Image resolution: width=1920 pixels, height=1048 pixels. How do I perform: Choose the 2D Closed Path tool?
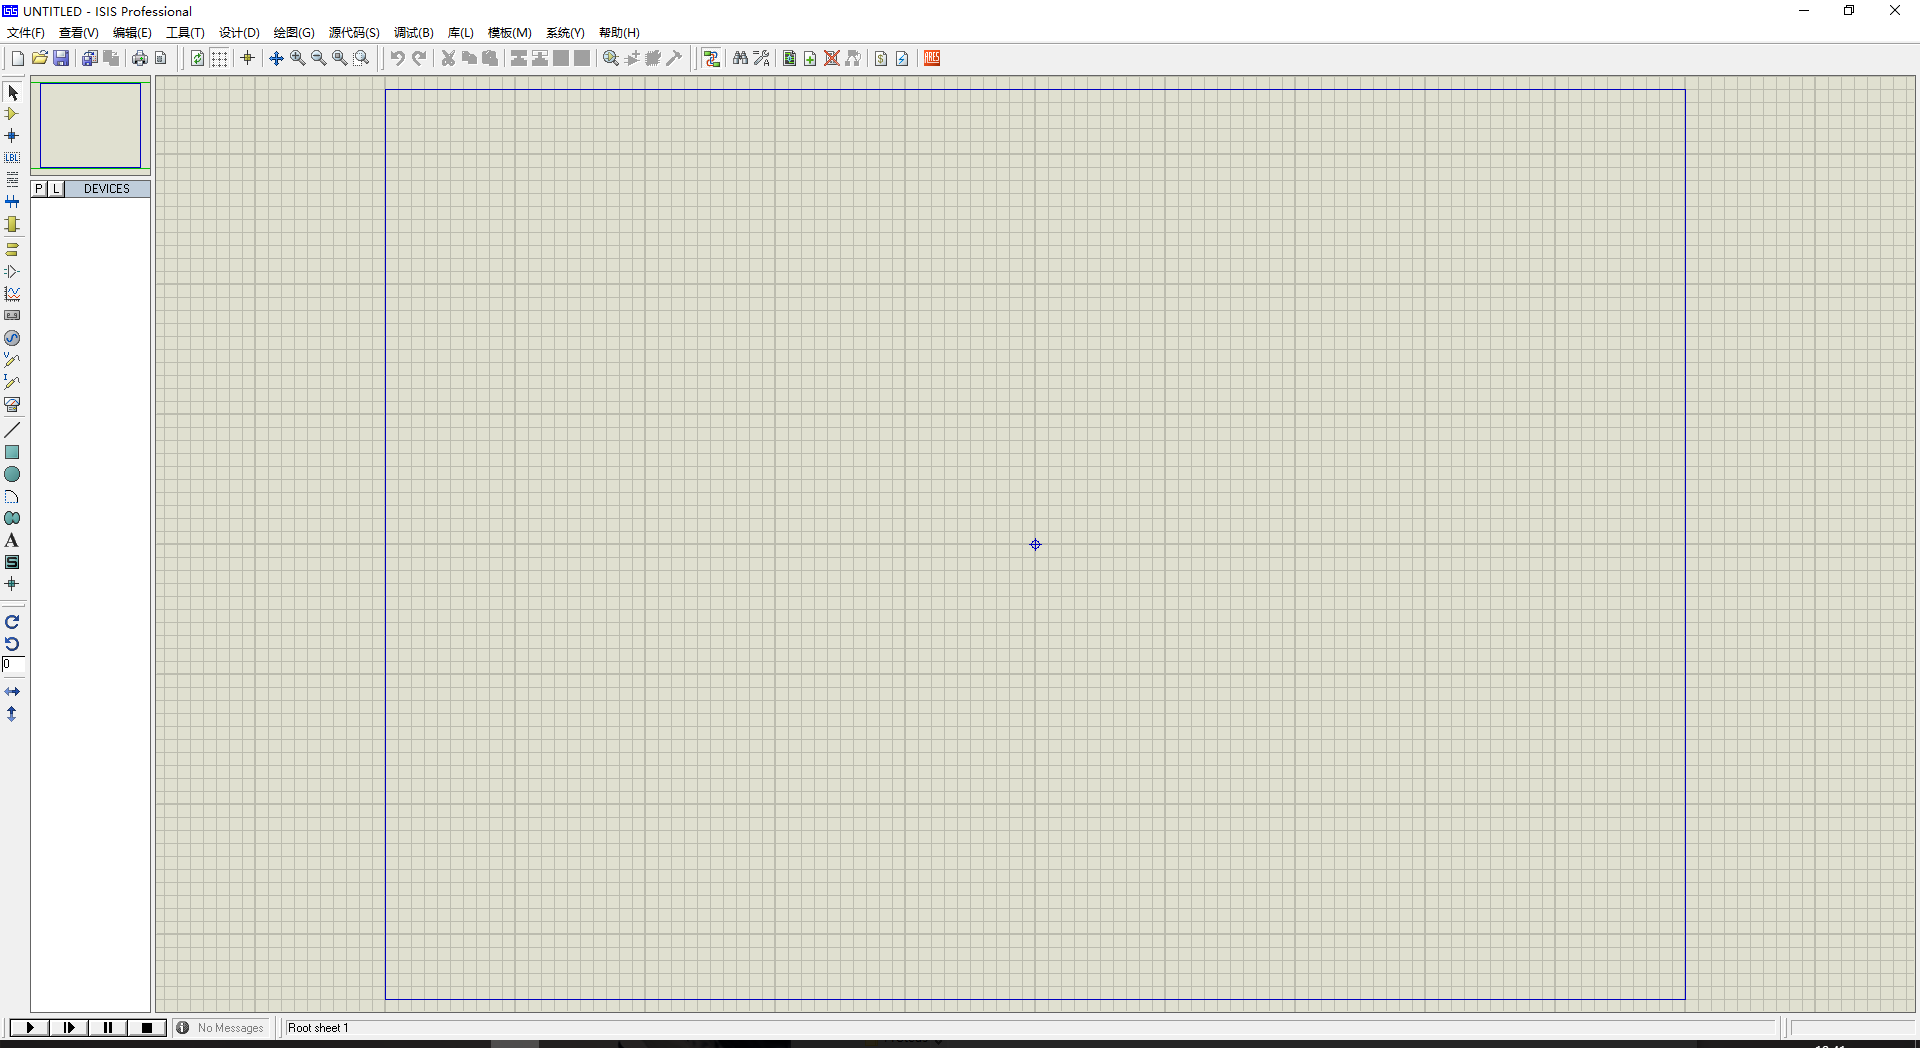[x=12, y=518]
